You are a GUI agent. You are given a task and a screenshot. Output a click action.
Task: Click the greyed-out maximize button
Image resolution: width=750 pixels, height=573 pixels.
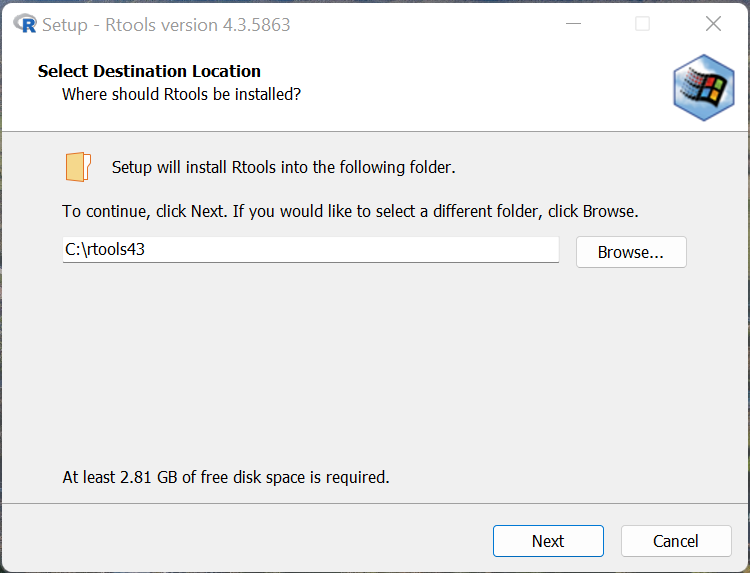click(642, 24)
